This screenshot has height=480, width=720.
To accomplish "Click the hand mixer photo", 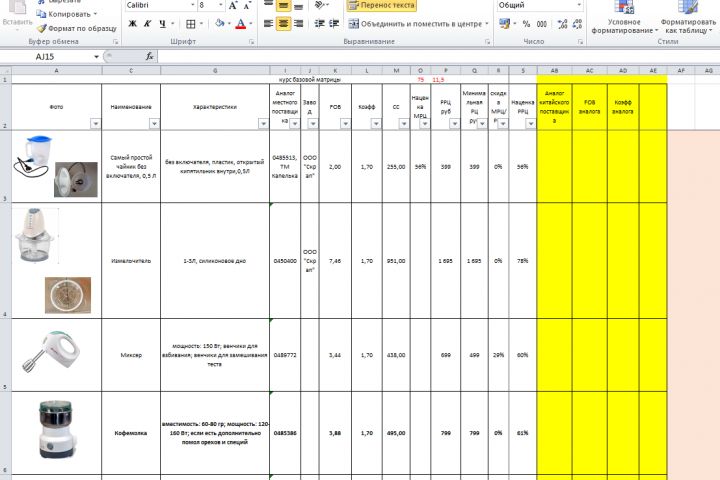I will [x=51, y=351].
